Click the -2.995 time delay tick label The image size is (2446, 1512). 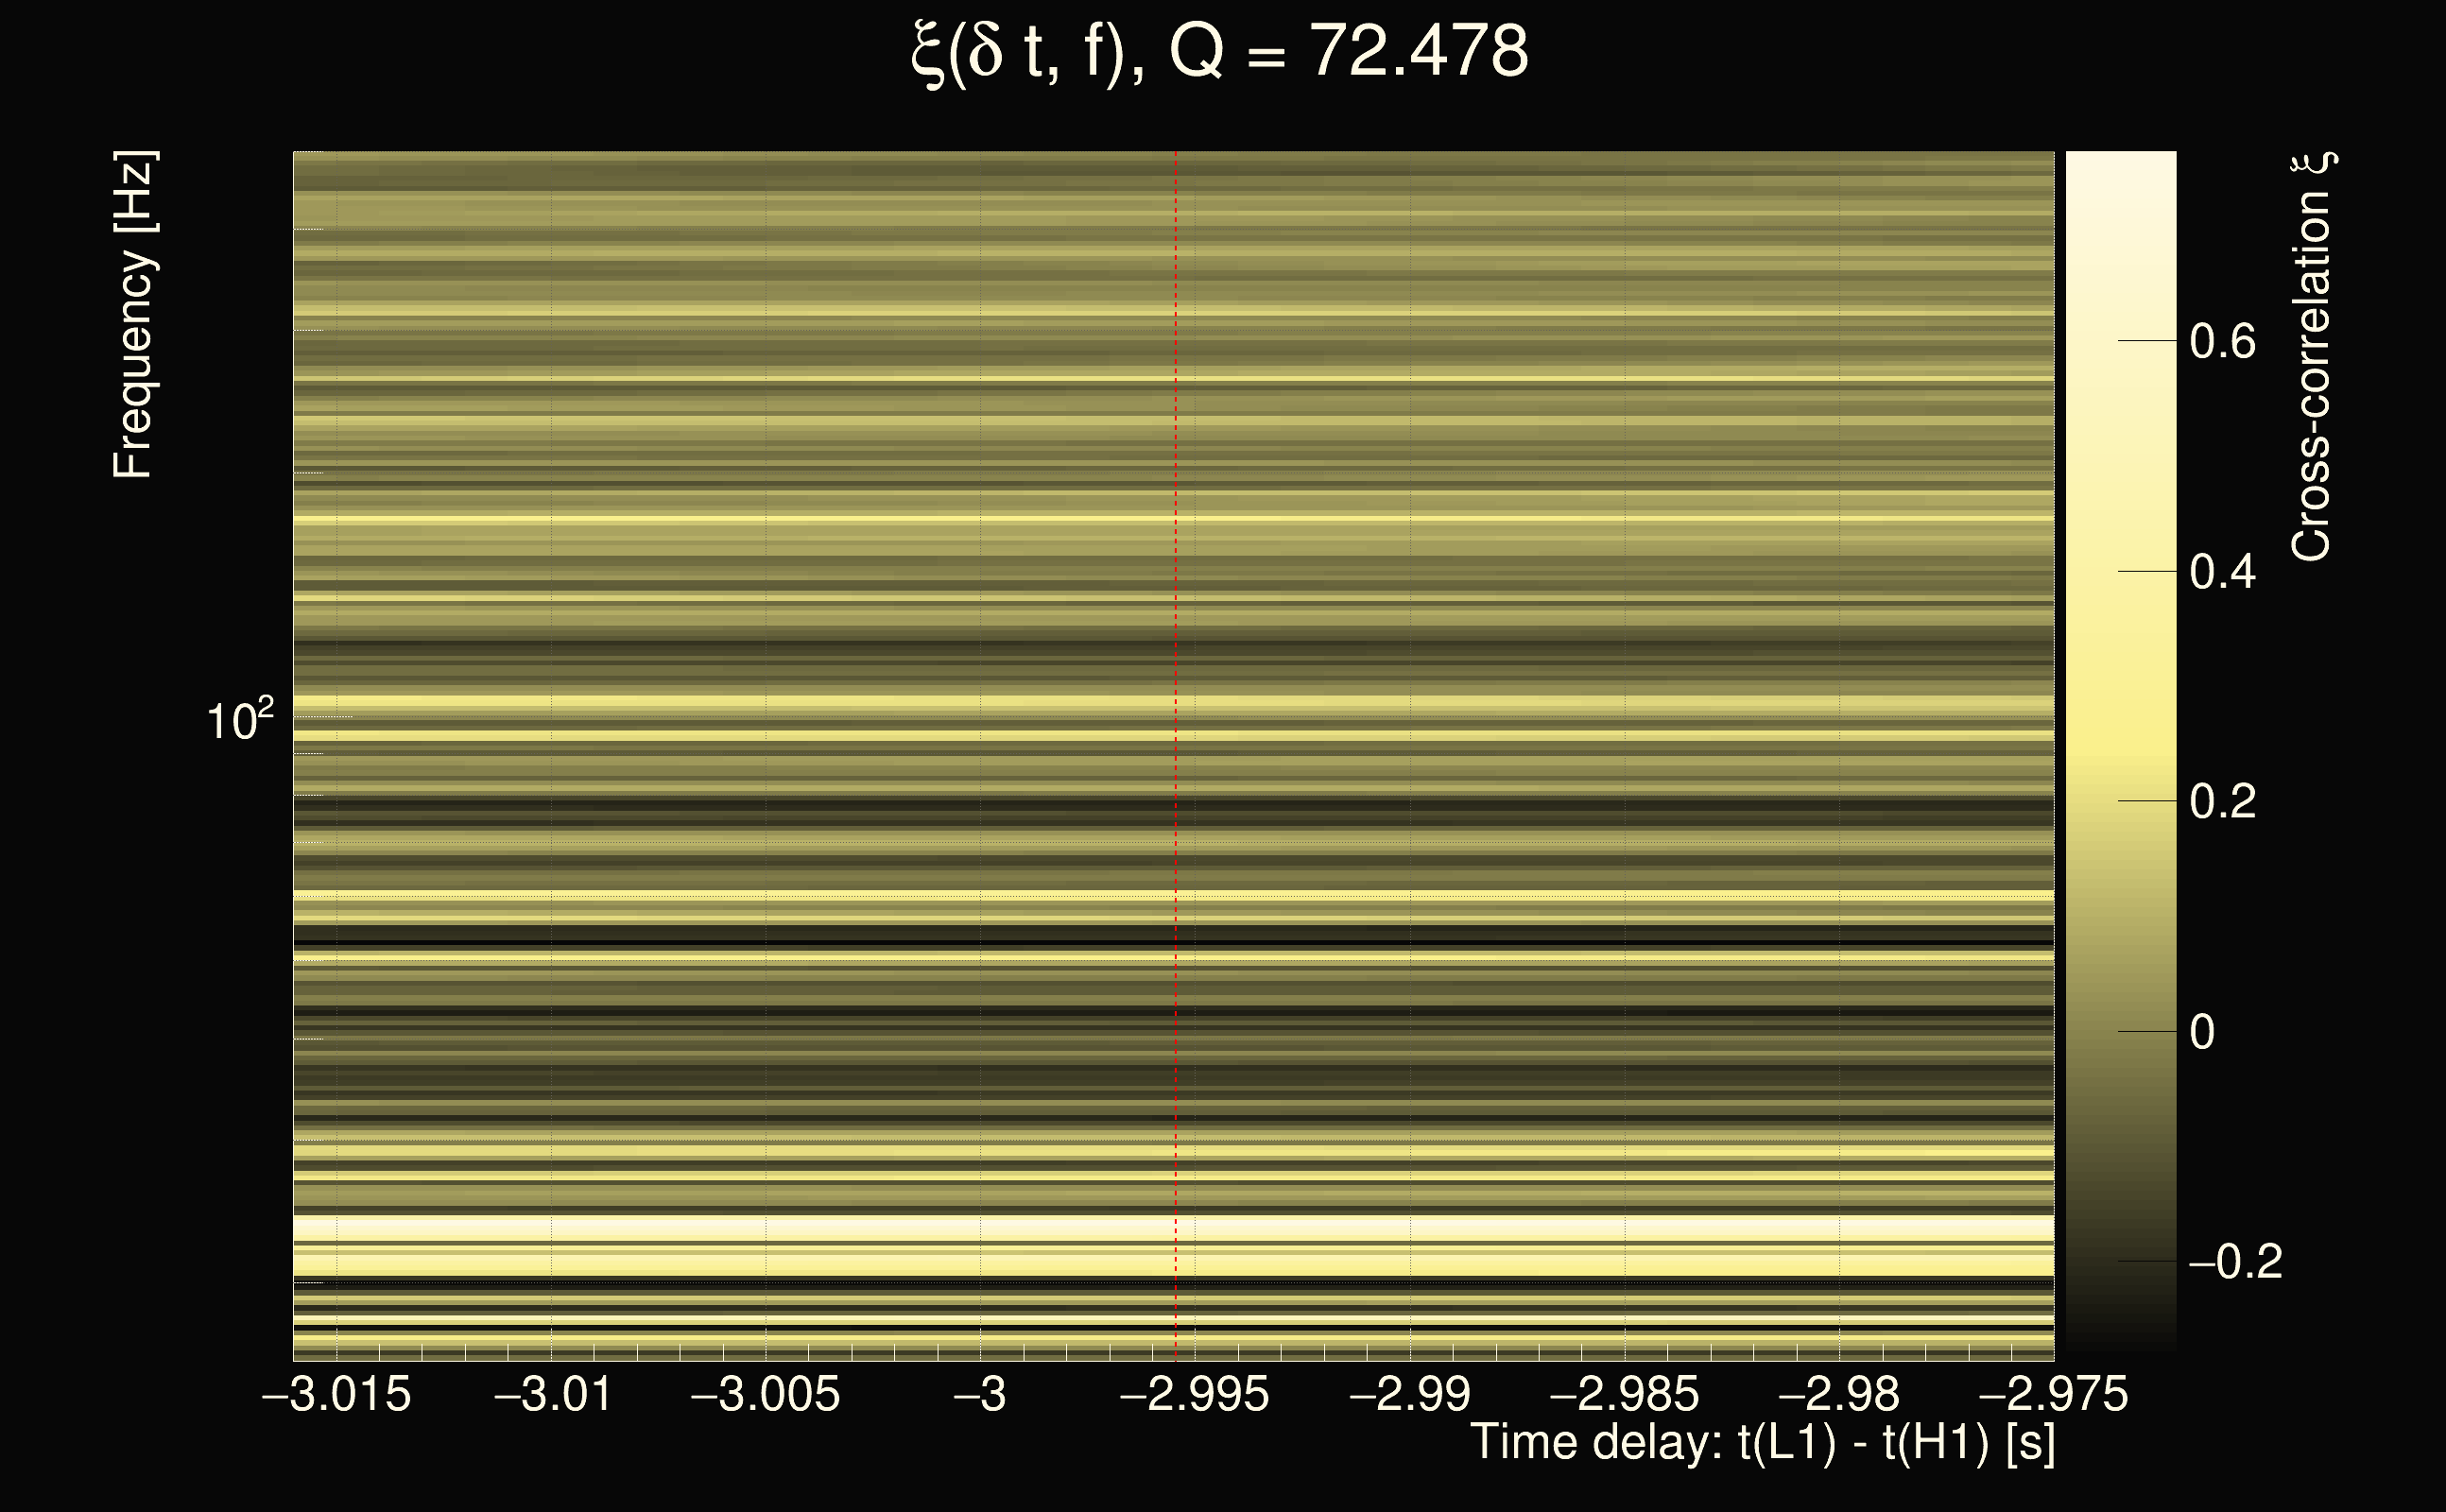[x=1195, y=1395]
